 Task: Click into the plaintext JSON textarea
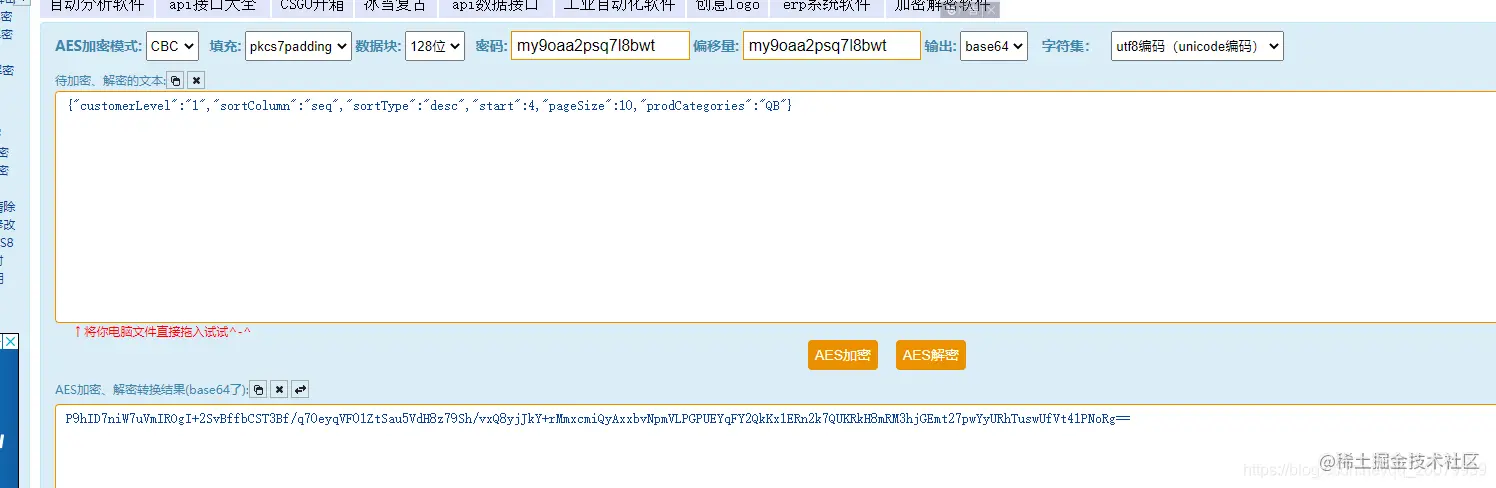(775, 207)
